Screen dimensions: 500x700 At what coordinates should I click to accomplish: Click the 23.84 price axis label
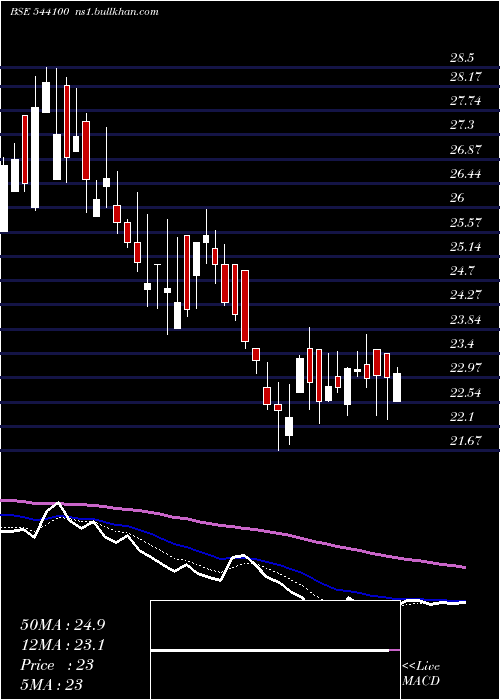(x=466, y=320)
